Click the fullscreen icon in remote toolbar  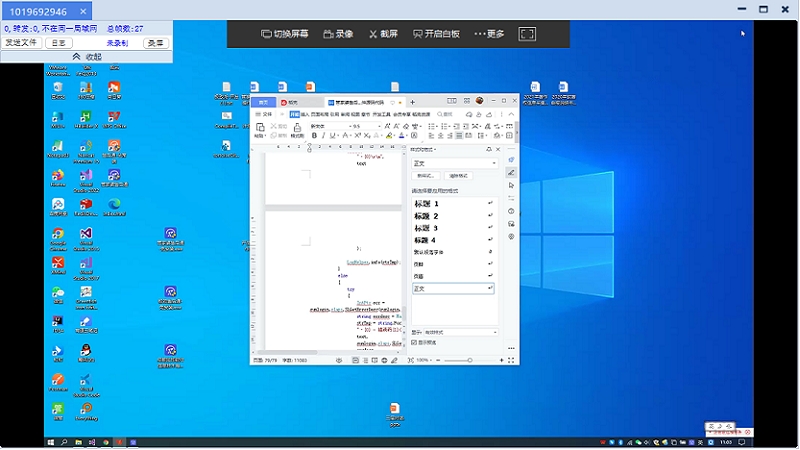[527, 33]
